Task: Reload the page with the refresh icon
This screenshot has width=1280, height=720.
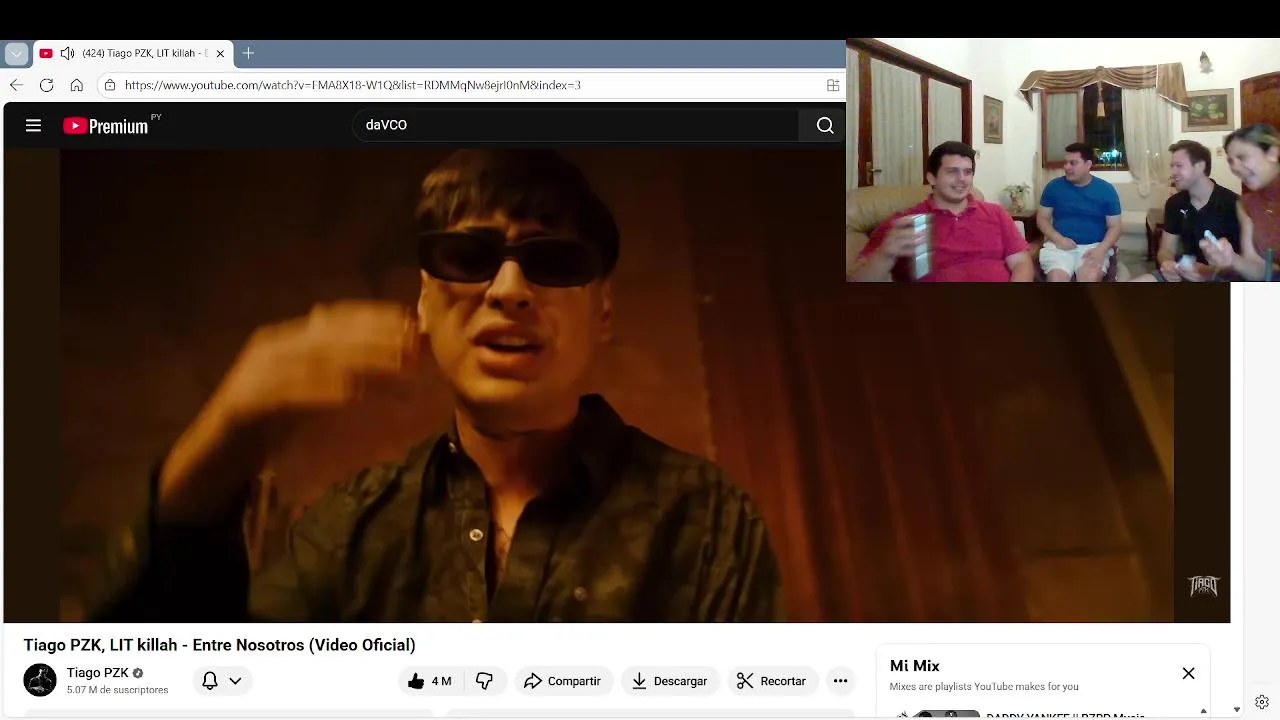Action: pos(46,85)
